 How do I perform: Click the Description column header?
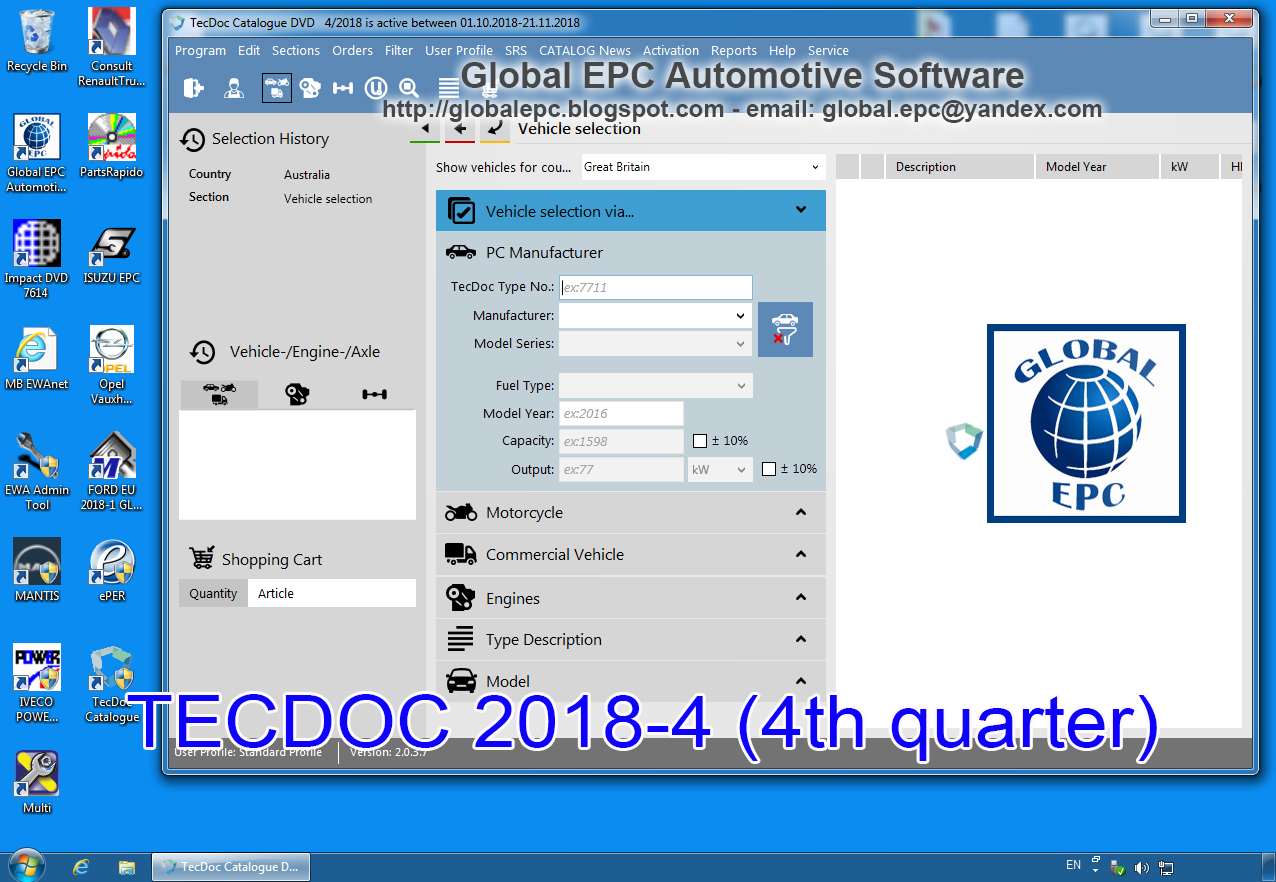(x=960, y=167)
